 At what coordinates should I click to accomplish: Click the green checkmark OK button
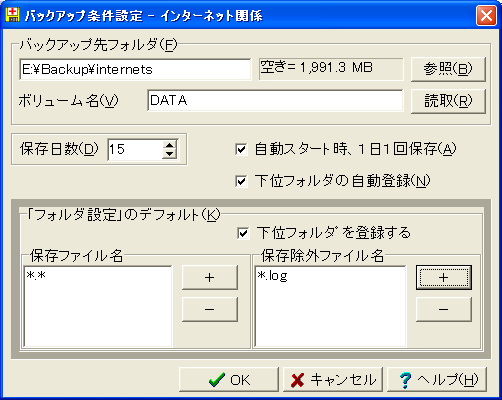point(229,379)
